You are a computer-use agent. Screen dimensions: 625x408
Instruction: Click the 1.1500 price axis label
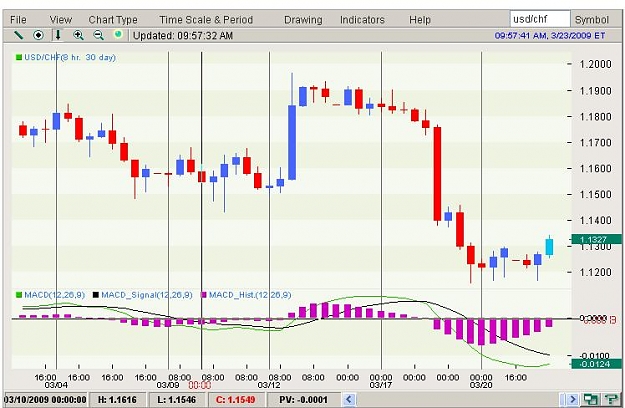[596, 194]
